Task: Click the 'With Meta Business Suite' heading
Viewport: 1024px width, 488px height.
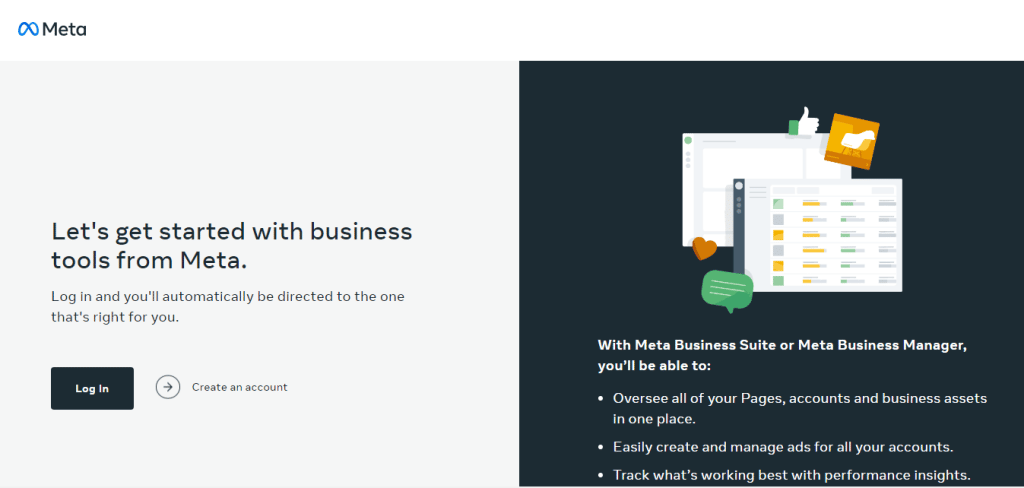Action: tap(782, 355)
